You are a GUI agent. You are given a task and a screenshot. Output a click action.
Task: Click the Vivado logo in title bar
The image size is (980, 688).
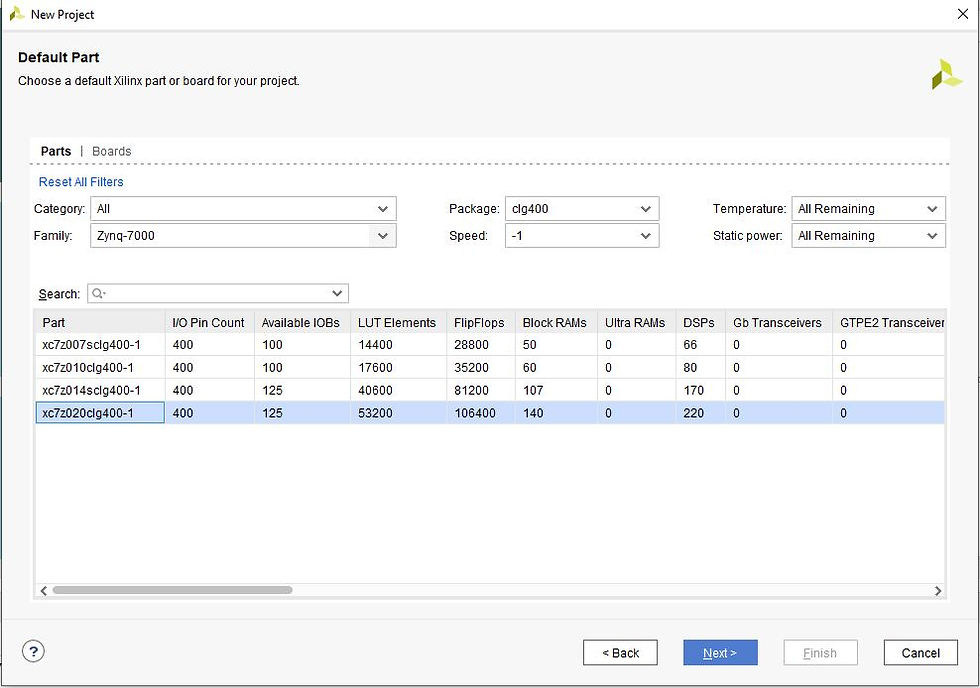coord(16,14)
